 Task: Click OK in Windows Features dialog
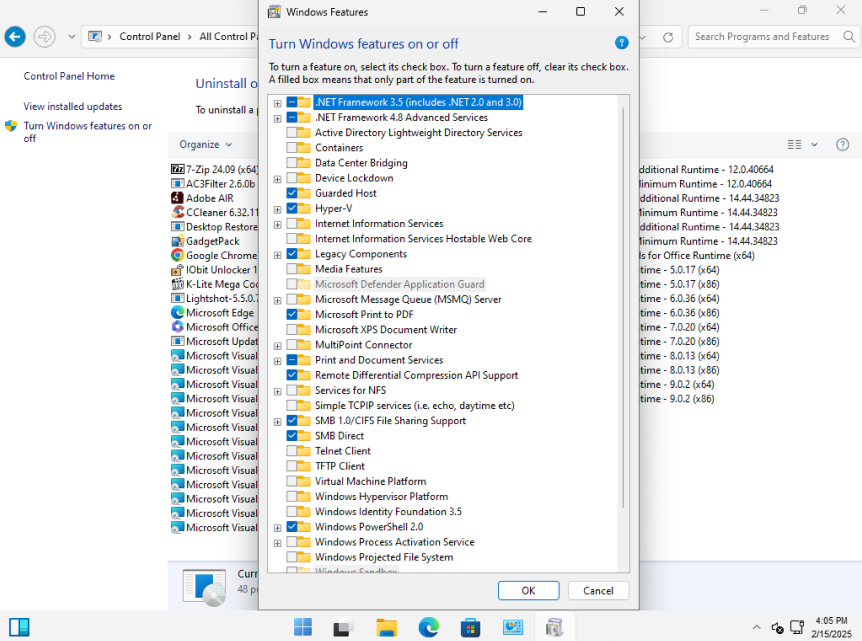point(528,590)
